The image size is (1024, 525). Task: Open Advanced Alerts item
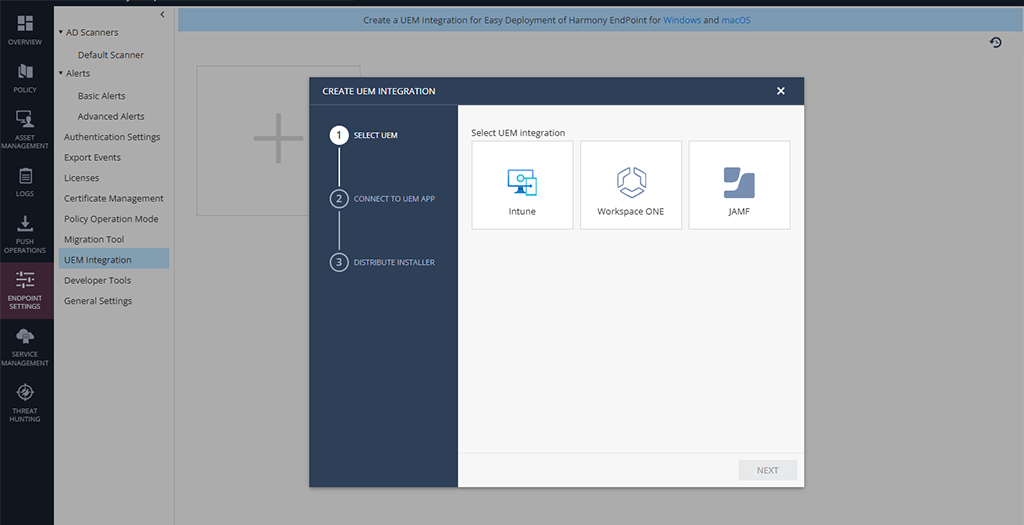pos(111,116)
